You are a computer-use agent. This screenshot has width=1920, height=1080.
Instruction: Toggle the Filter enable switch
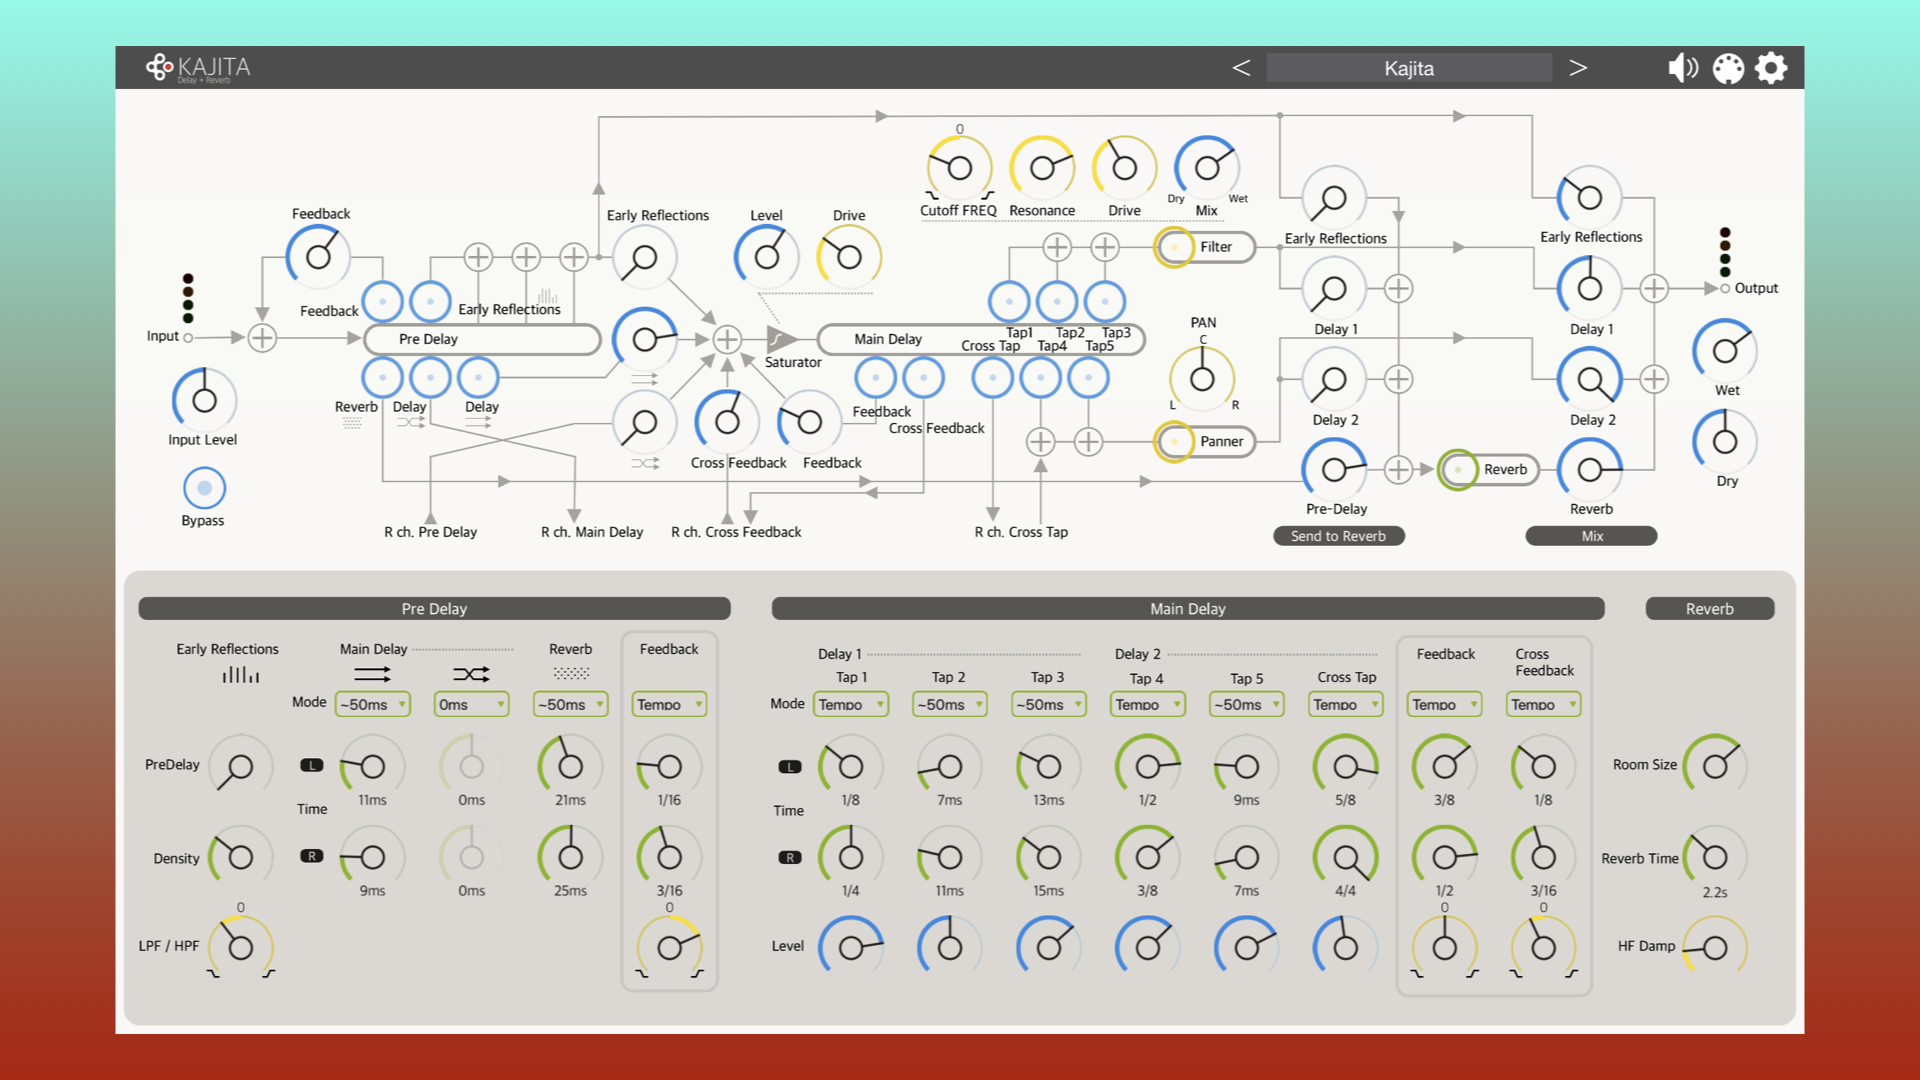pyautogui.click(x=1174, y=247)
